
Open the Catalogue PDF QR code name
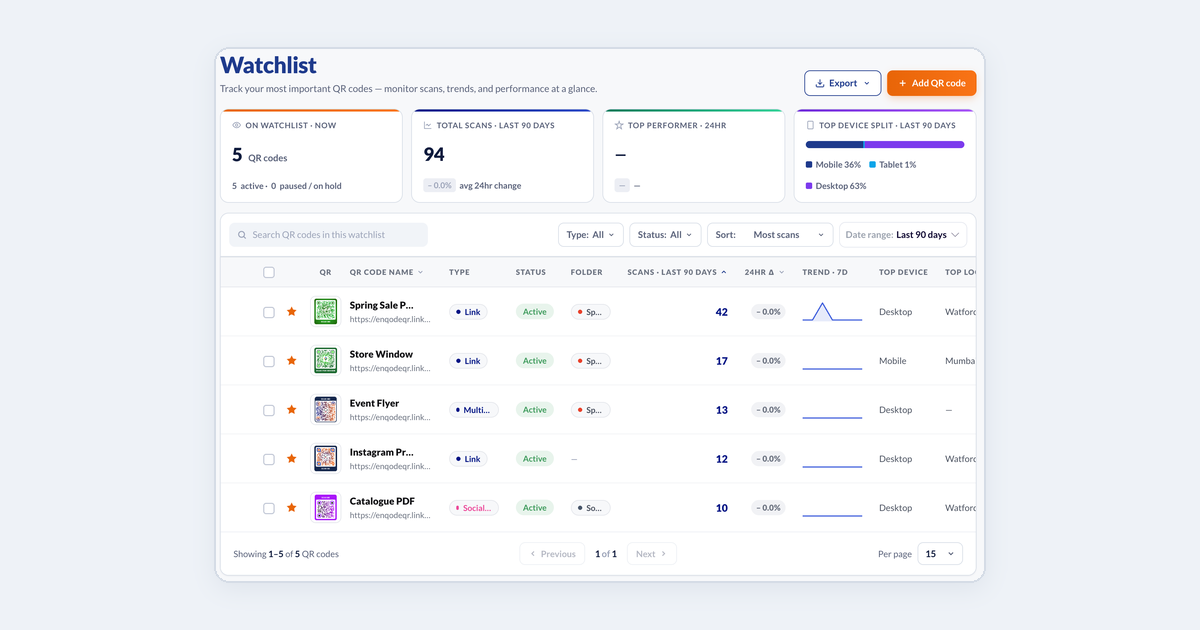[382, 501]
